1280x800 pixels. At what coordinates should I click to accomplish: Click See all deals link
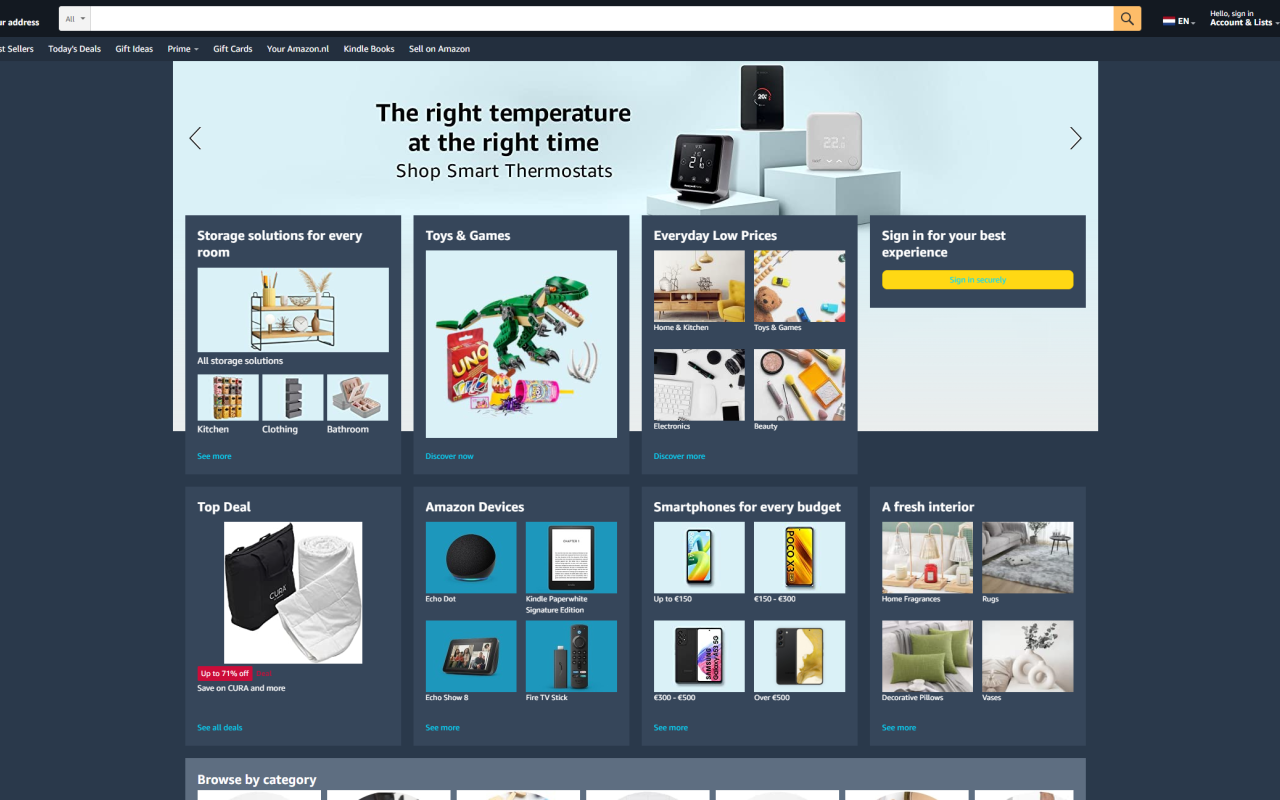point(220,728)
